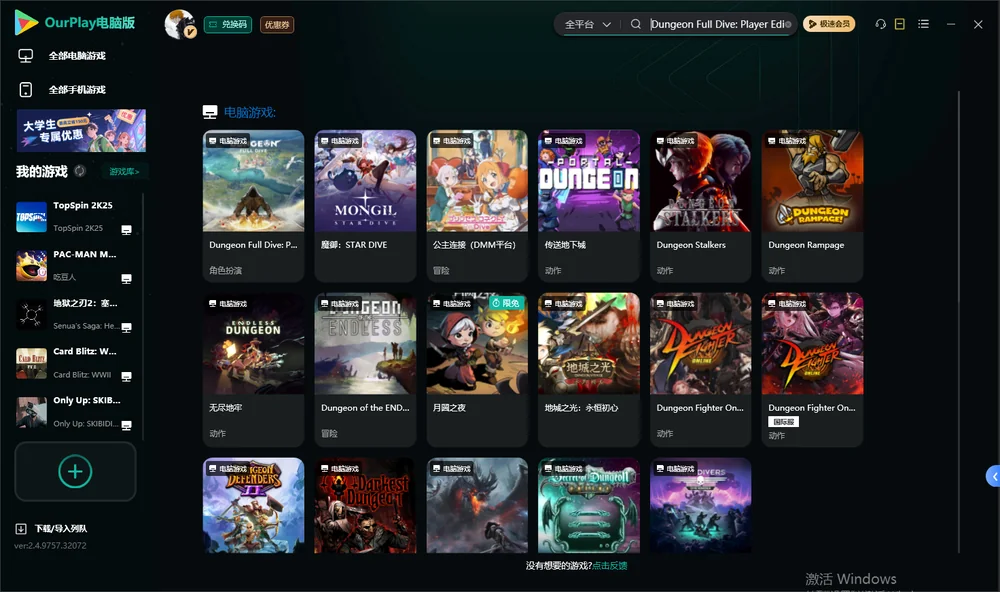
Task: Open the 大学生专属优惠 promotional banner
Action: tap(81, 130)
